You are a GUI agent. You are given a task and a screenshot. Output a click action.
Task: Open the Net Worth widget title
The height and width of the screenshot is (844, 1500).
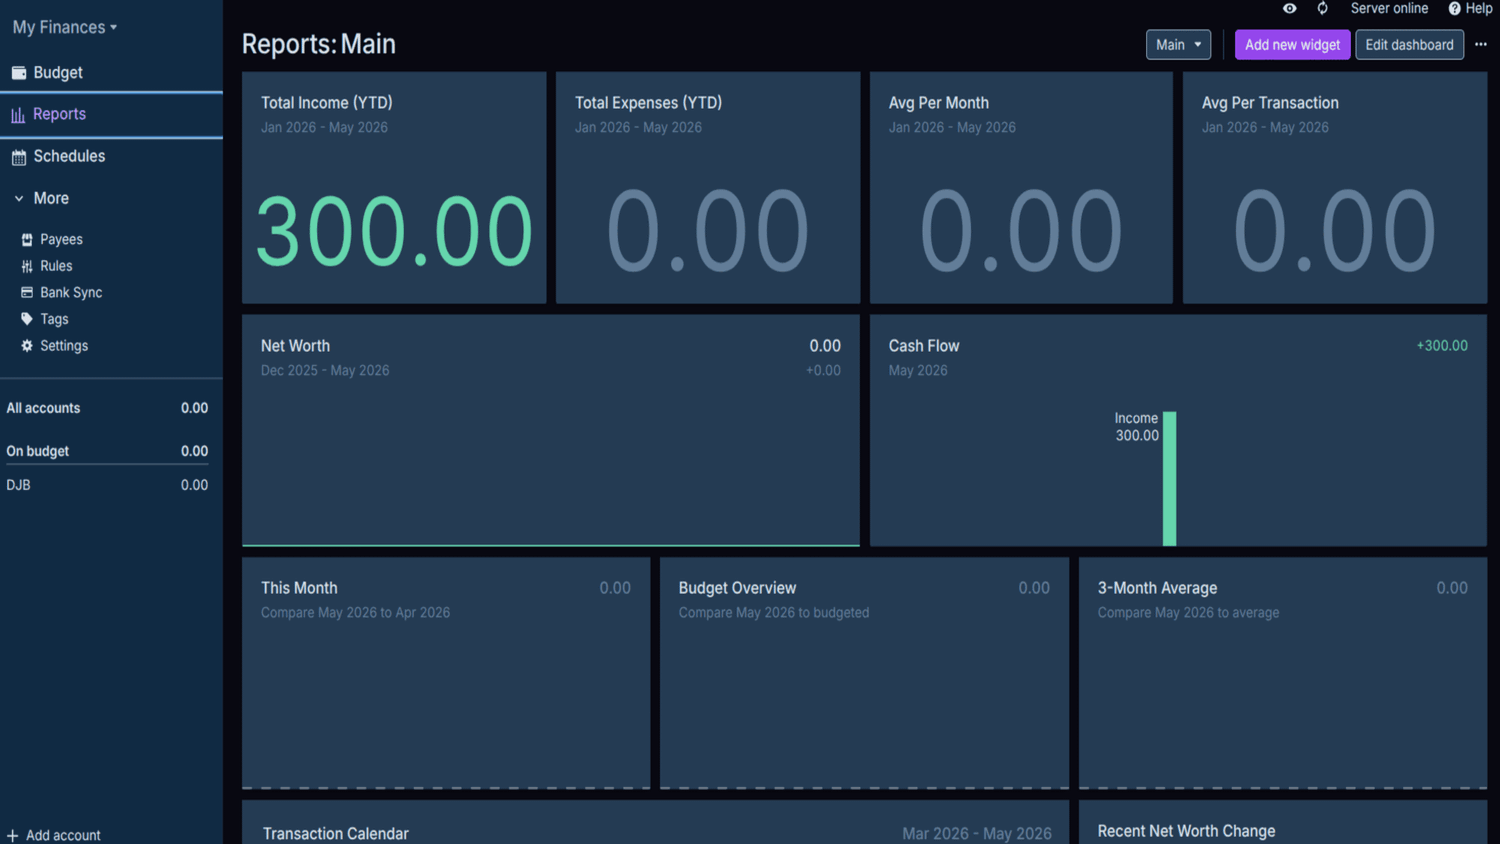point(295,346)
